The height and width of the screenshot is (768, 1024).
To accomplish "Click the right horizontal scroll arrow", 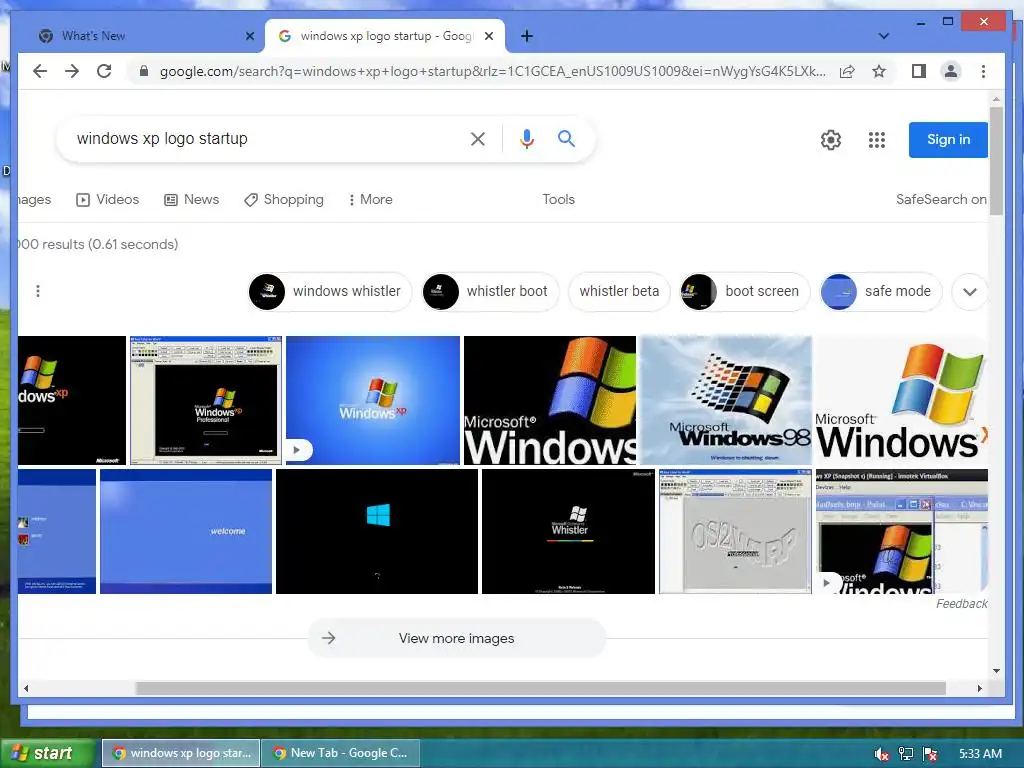I will (x=979, y=688).
